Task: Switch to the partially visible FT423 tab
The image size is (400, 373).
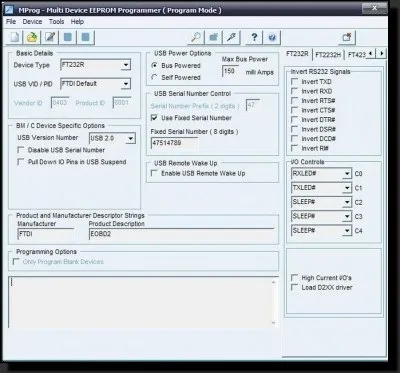Action: click(x=356, y=55)
